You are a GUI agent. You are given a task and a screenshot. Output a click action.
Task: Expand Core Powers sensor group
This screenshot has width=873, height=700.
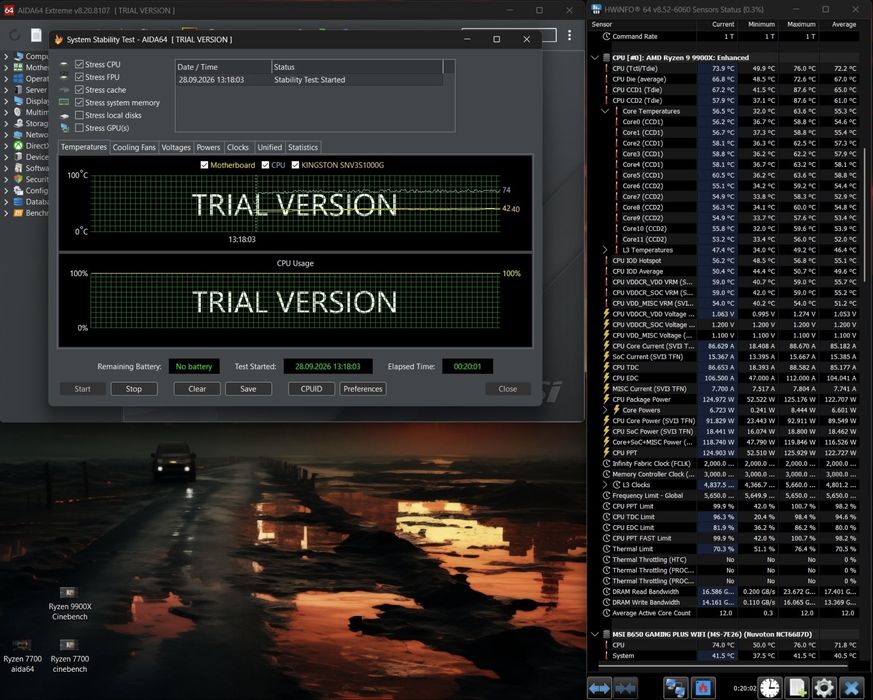[x=605, y=410]
